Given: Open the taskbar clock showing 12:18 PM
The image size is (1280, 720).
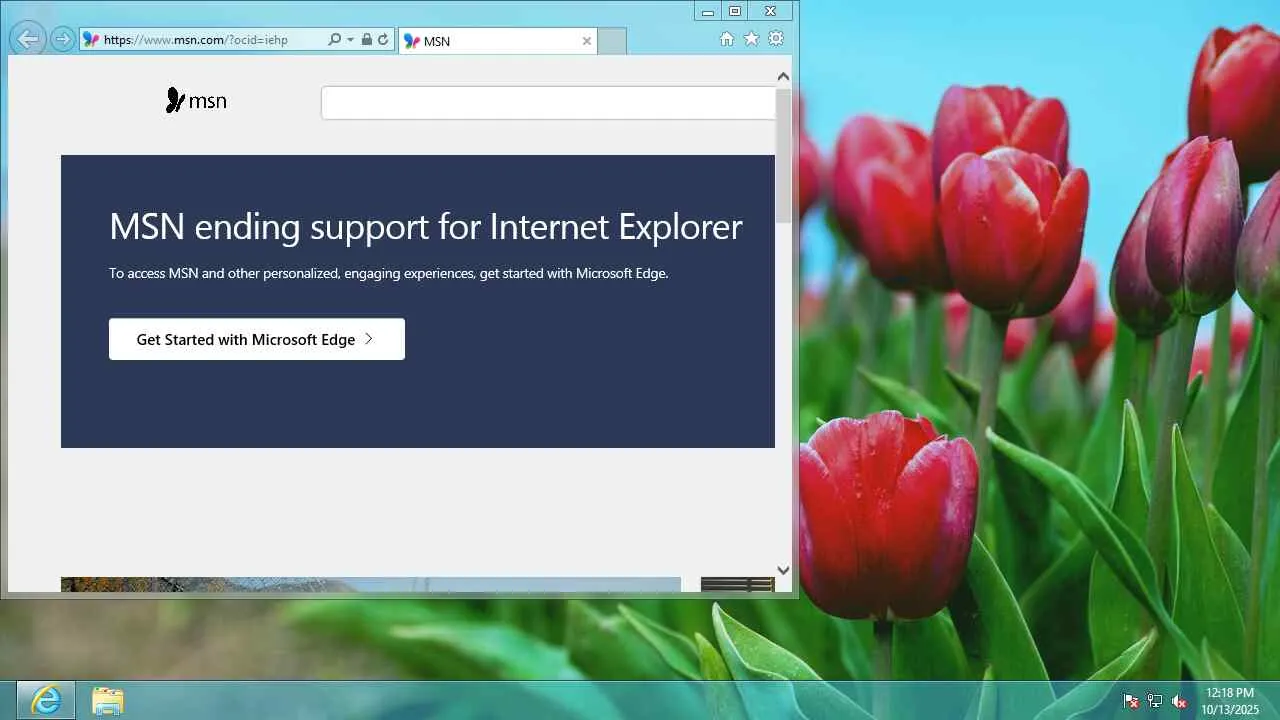Looking at the screenshot, I should coord(1231,700).
